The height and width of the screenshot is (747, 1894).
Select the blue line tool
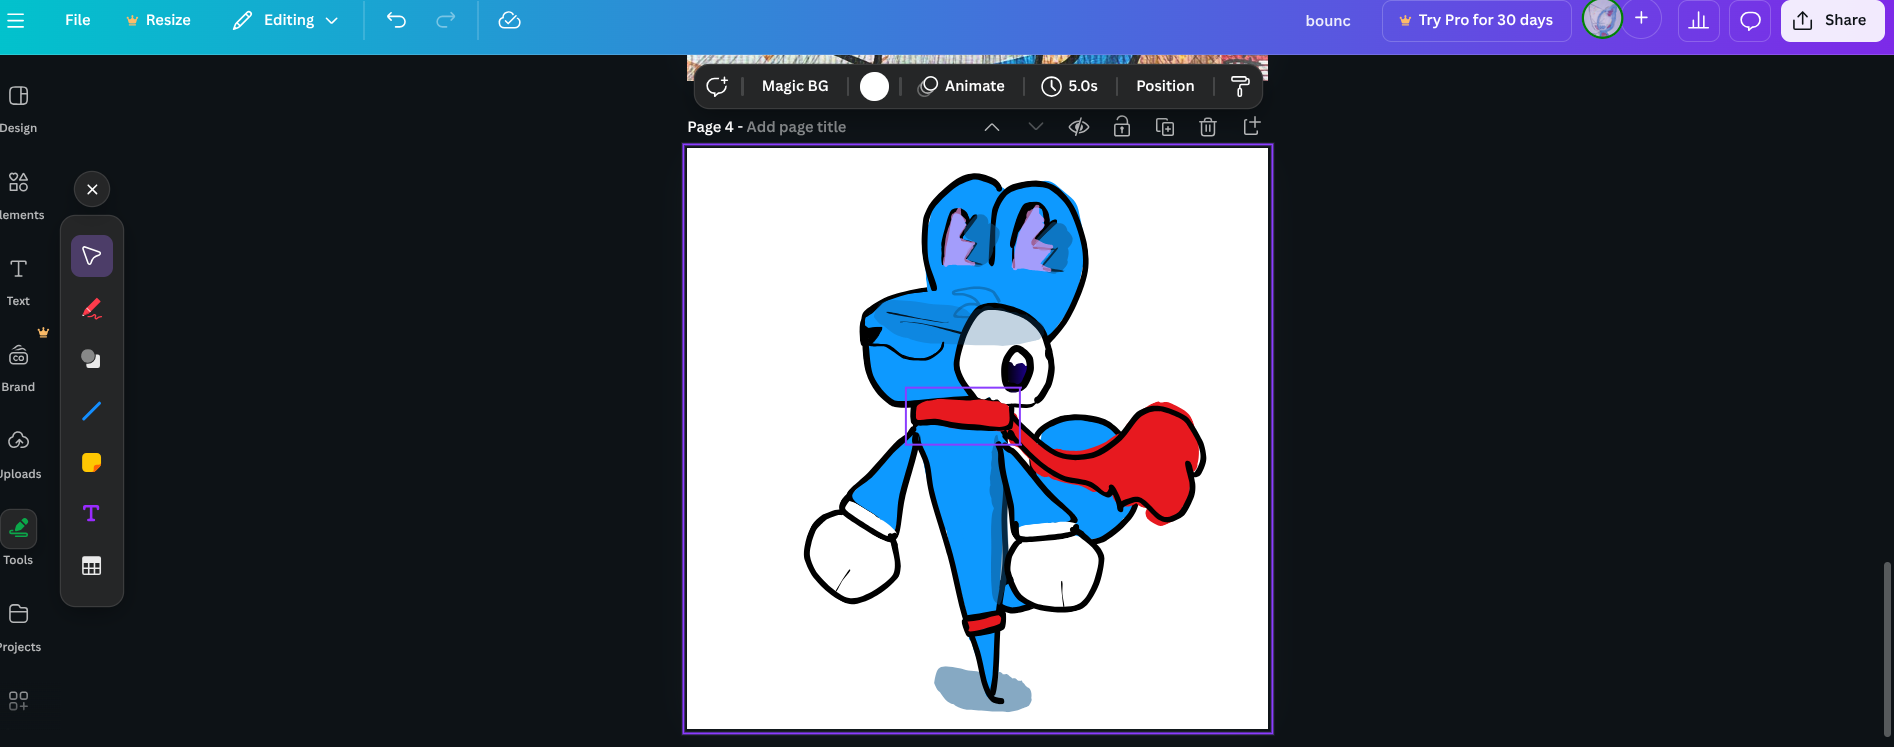pyautogui.click(x=91, y=411)
